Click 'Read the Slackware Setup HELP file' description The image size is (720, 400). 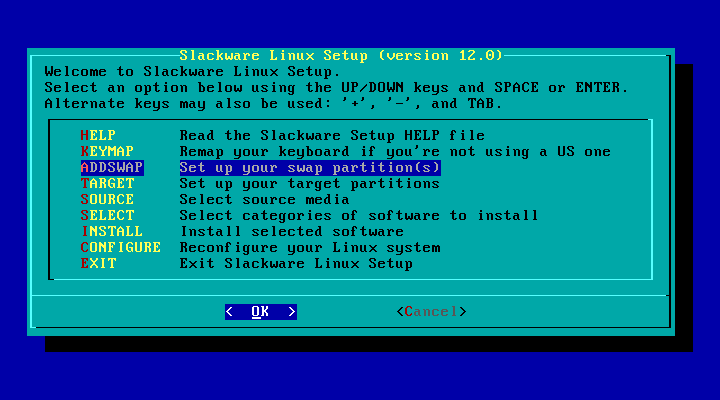click(332, 136)
